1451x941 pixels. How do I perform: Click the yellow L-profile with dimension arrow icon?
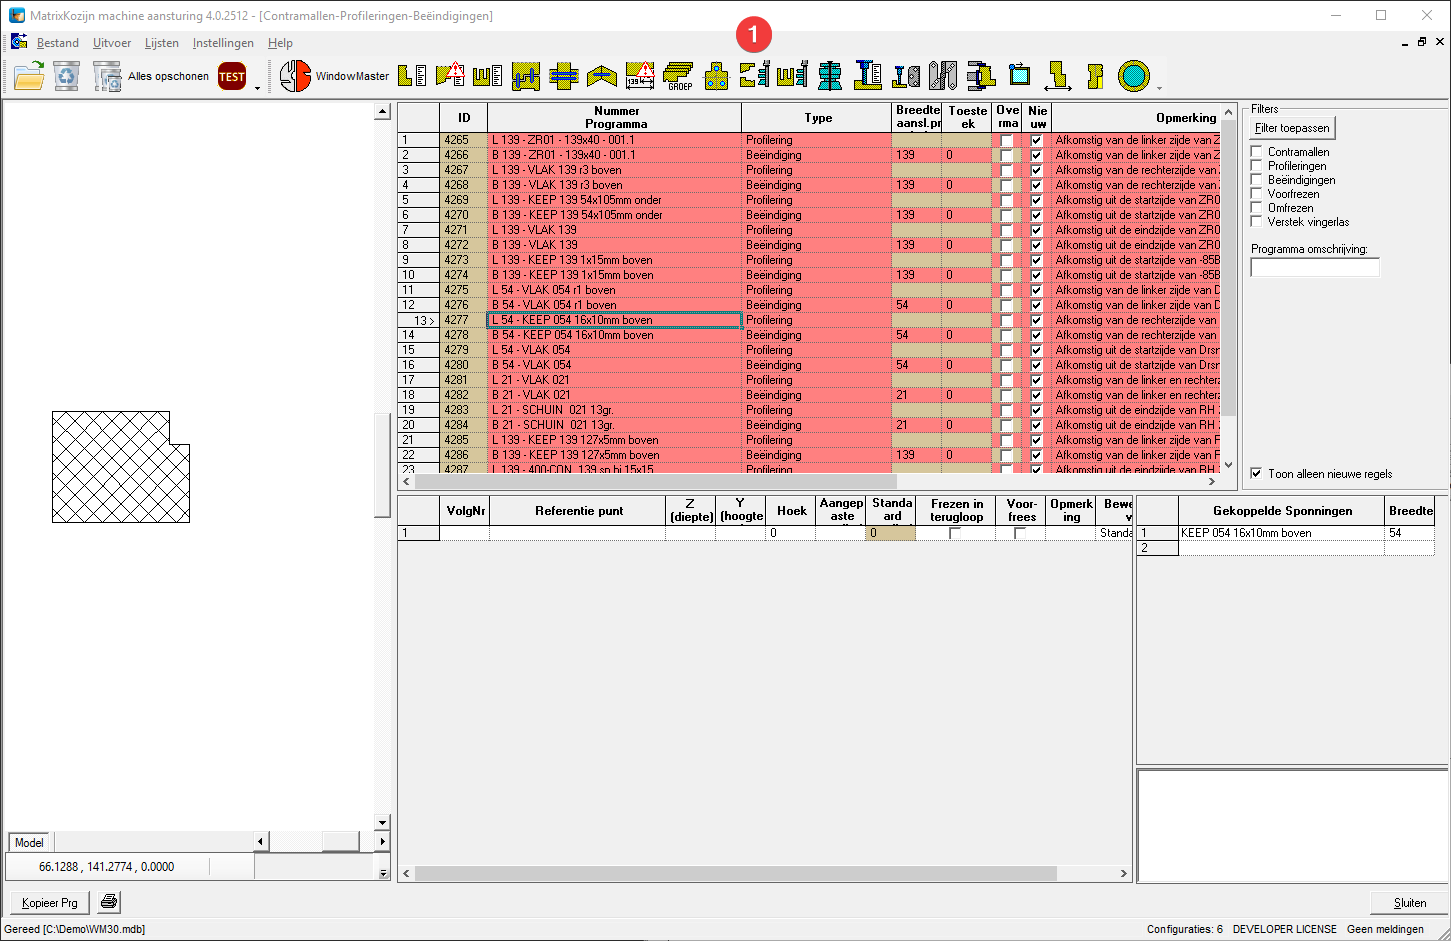[1057, 76]
